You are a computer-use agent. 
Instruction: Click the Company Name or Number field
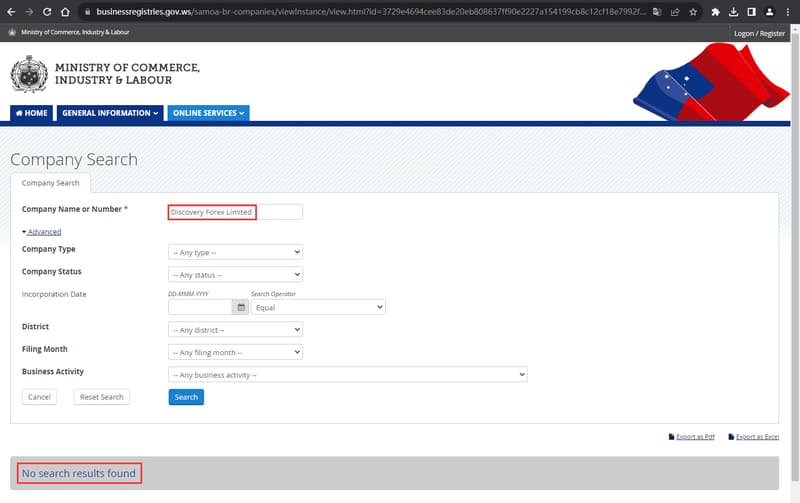[x=235, y=212]
